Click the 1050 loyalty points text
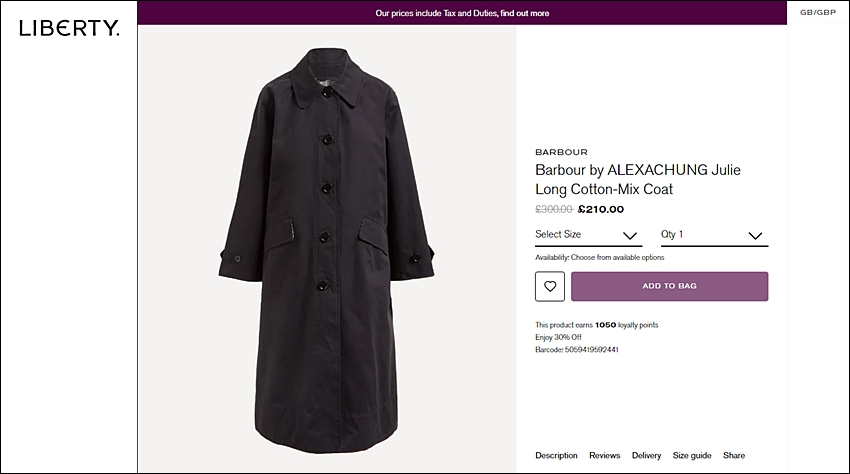Viewport: 850px width, 474px height. click(x=596, y=325)
